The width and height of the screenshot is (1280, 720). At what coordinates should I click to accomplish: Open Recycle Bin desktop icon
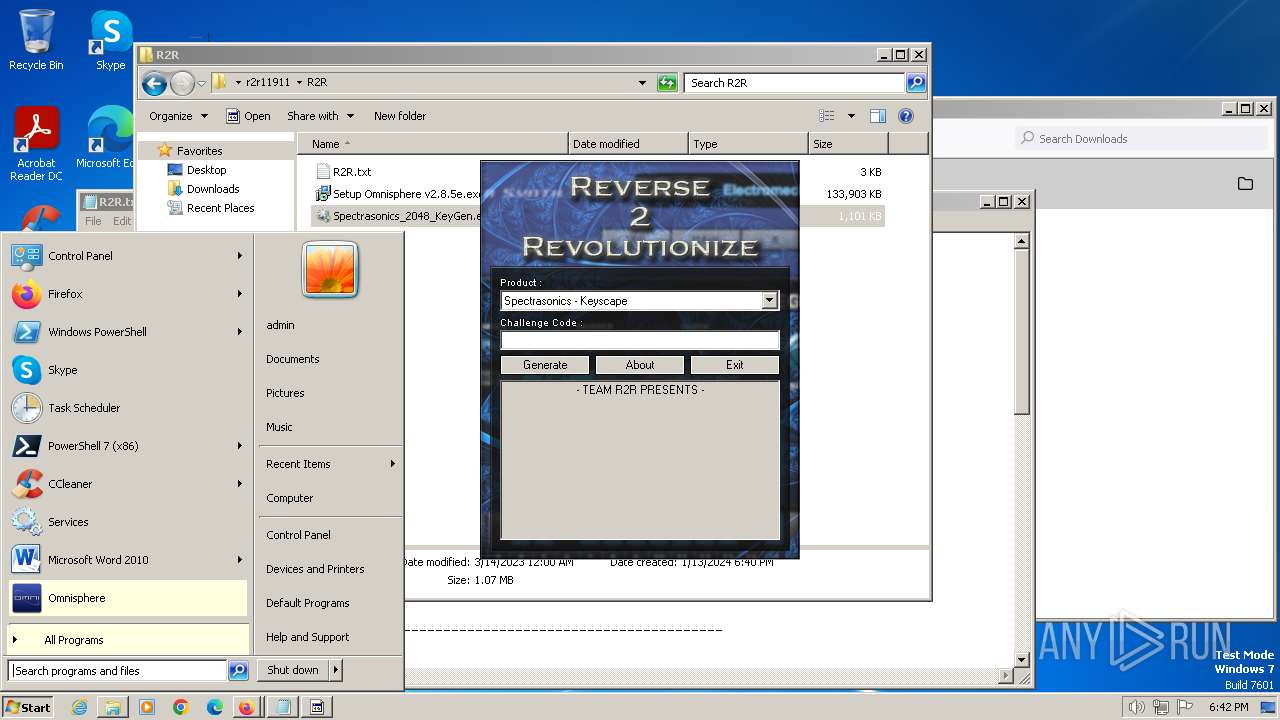(x=36, y=40)
